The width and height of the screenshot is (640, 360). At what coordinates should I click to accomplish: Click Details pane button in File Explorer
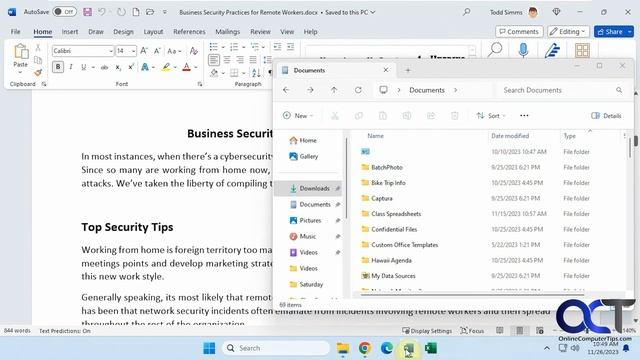click(606, 116)
